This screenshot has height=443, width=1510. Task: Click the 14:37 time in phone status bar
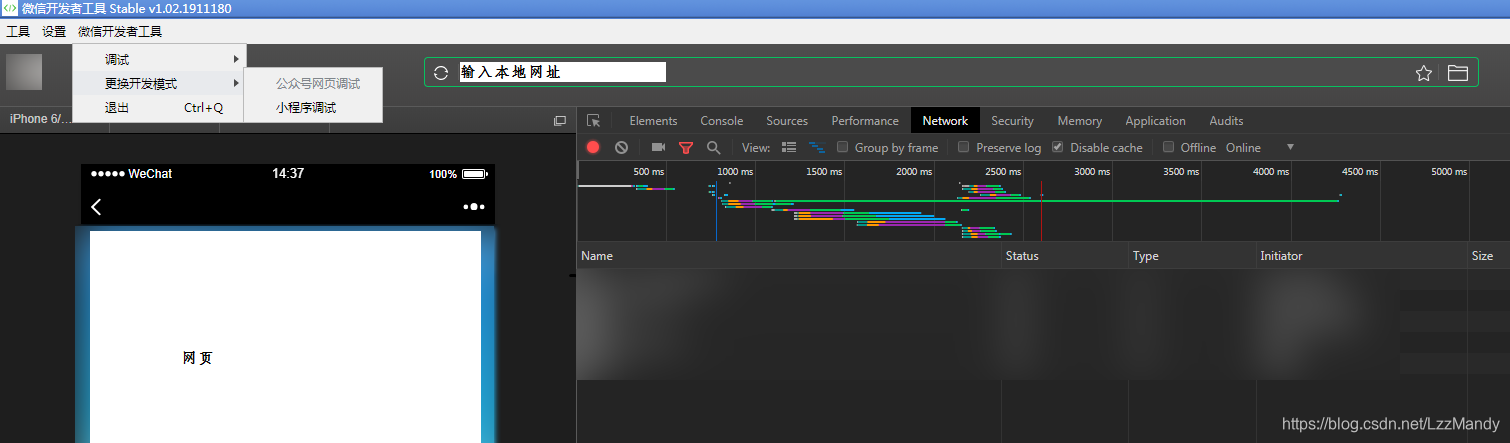point(288,174)
